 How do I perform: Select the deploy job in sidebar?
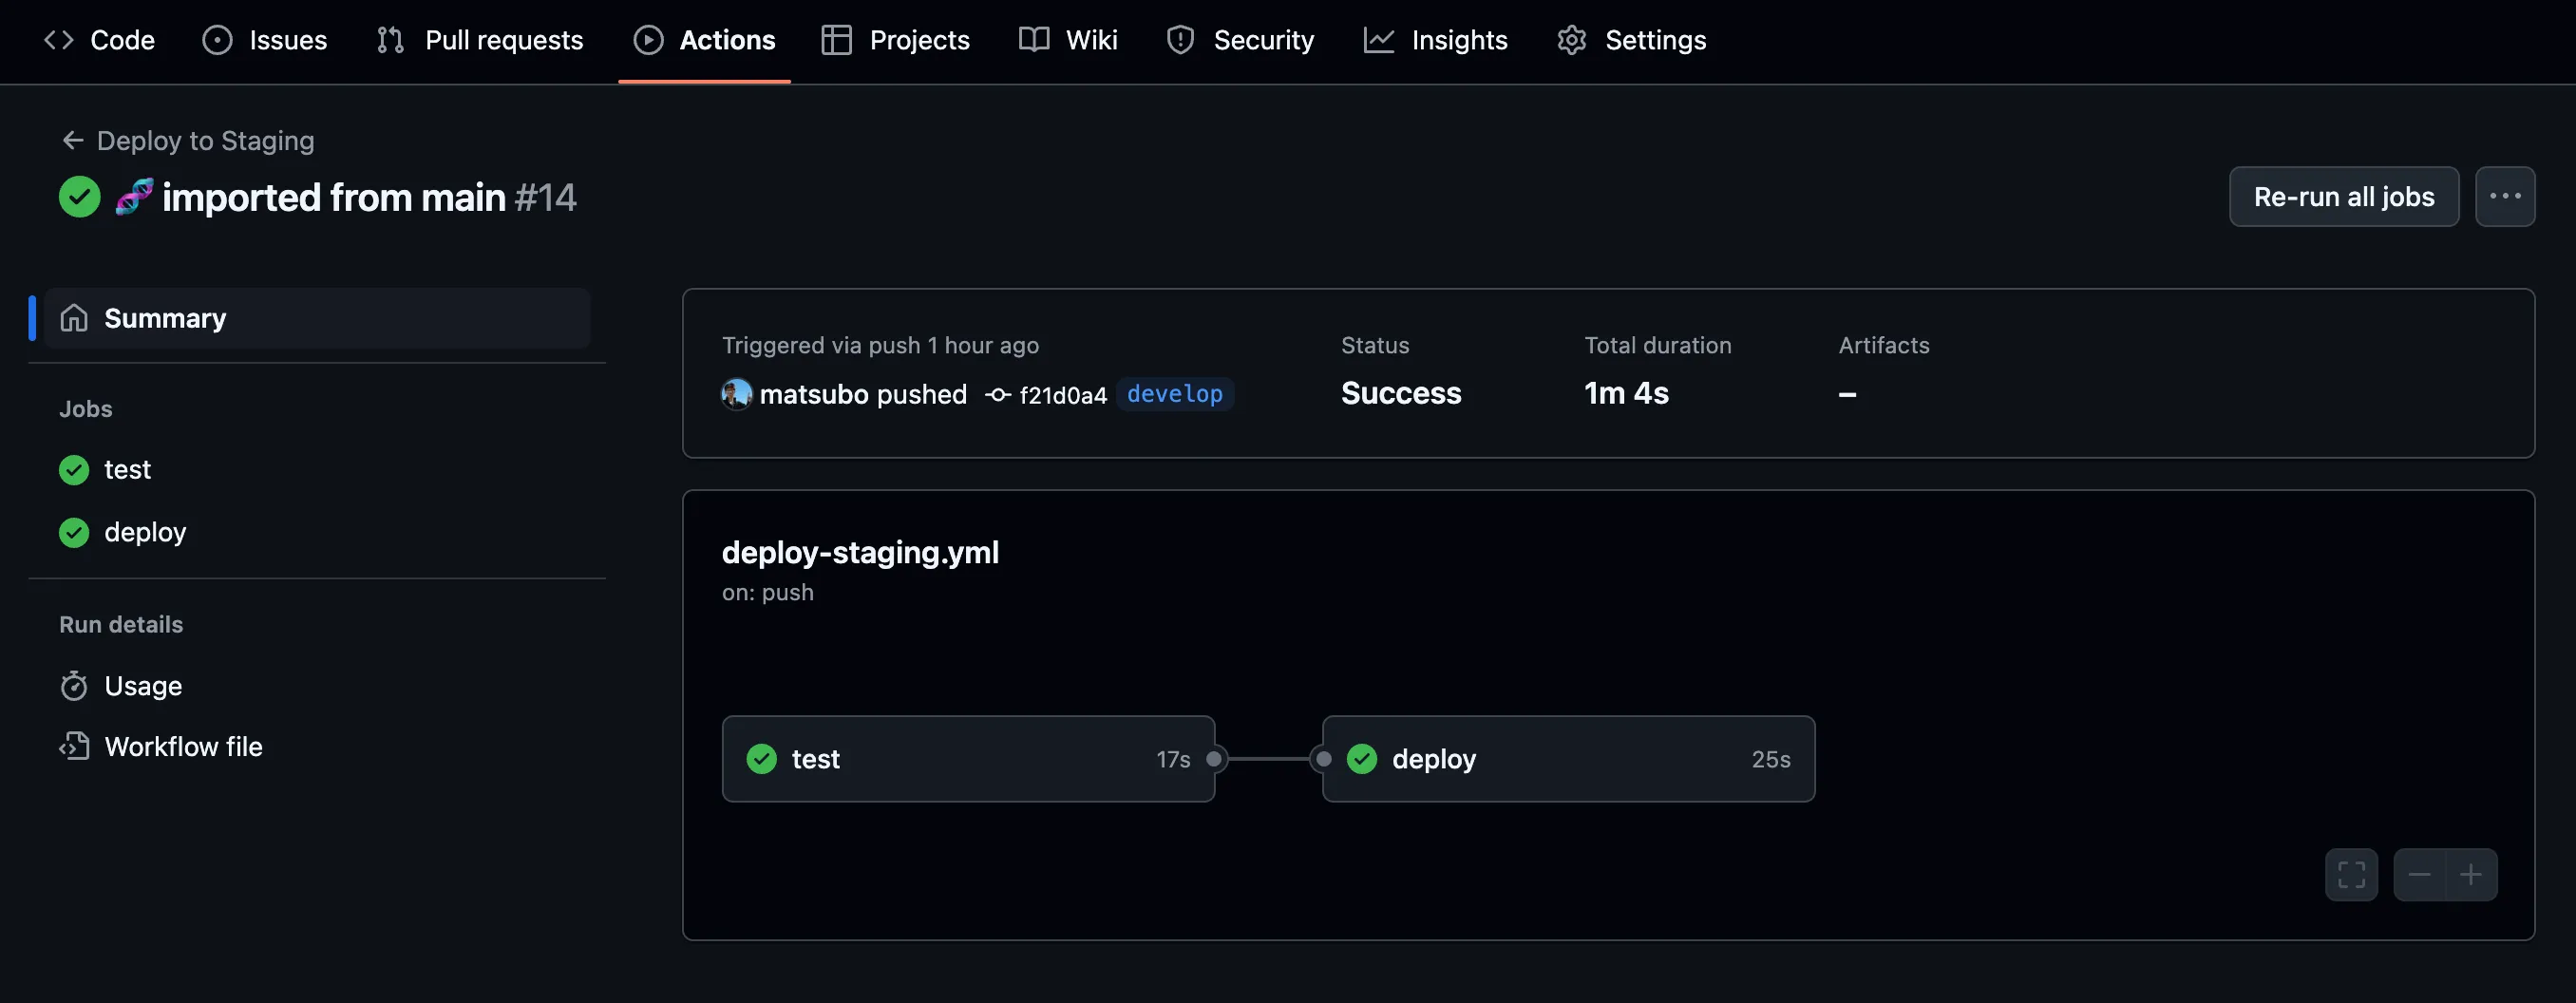[x=145, y=532]
